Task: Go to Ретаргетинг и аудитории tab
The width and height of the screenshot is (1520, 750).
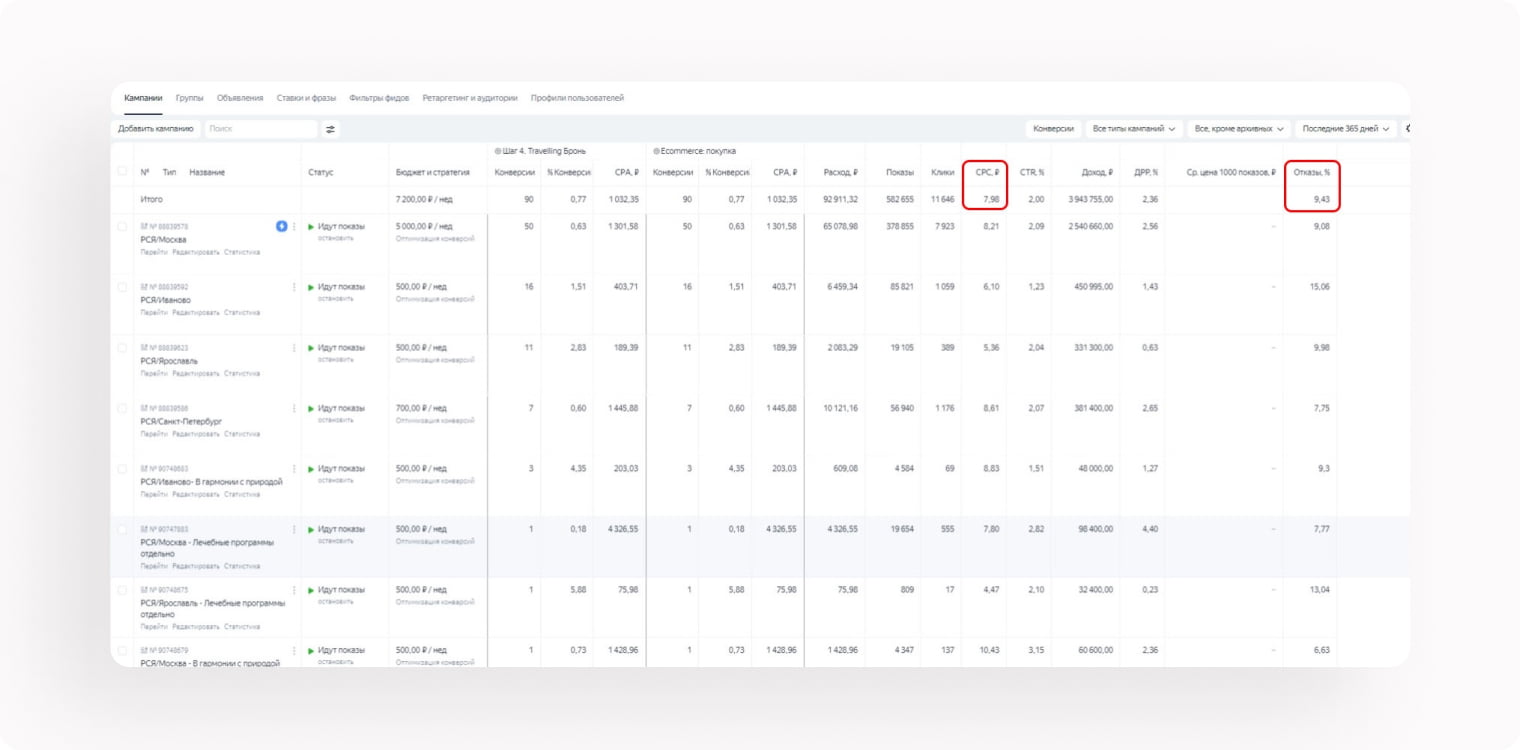Action: 470,98
